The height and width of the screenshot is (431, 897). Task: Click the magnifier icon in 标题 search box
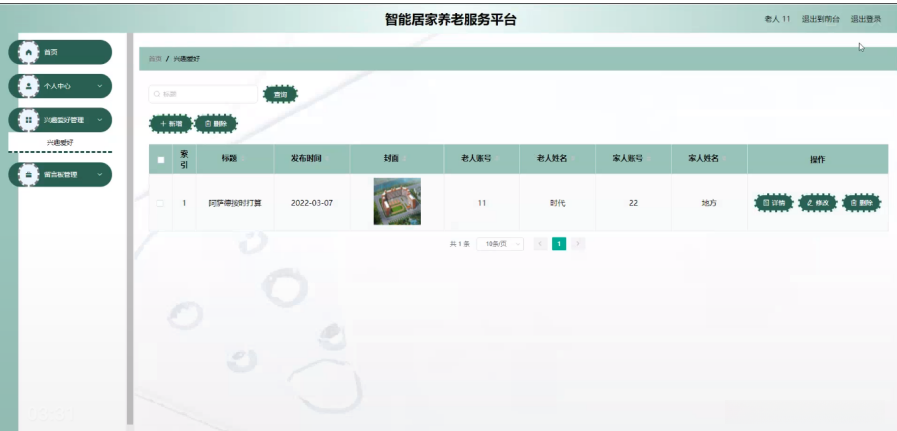tap(157, 94)
